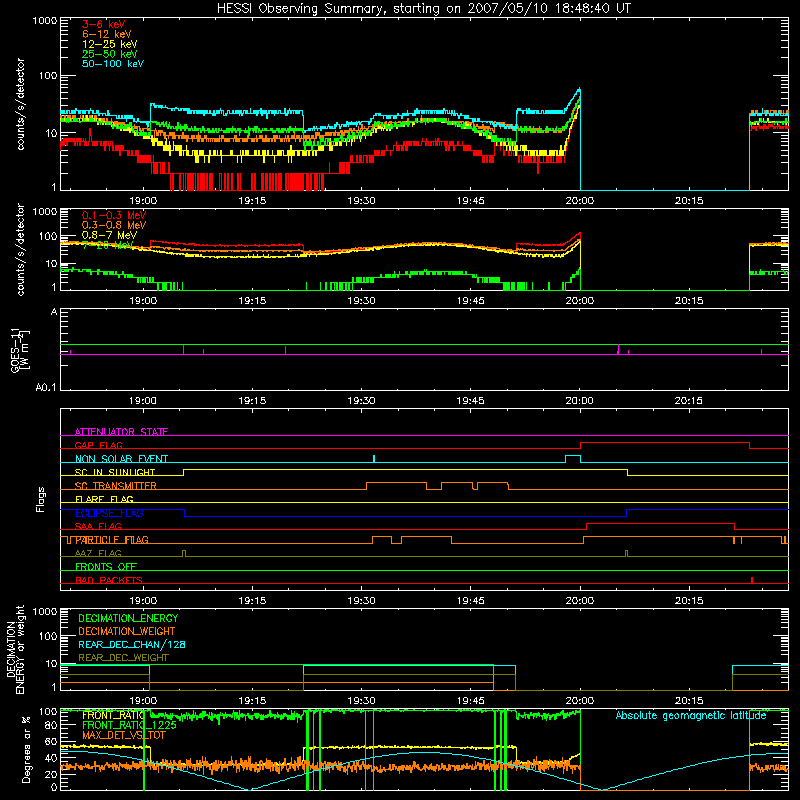This screenshot has width=800, height=800.
Task: Click the GOES y-axis label
Action: (x=19, y=351)
